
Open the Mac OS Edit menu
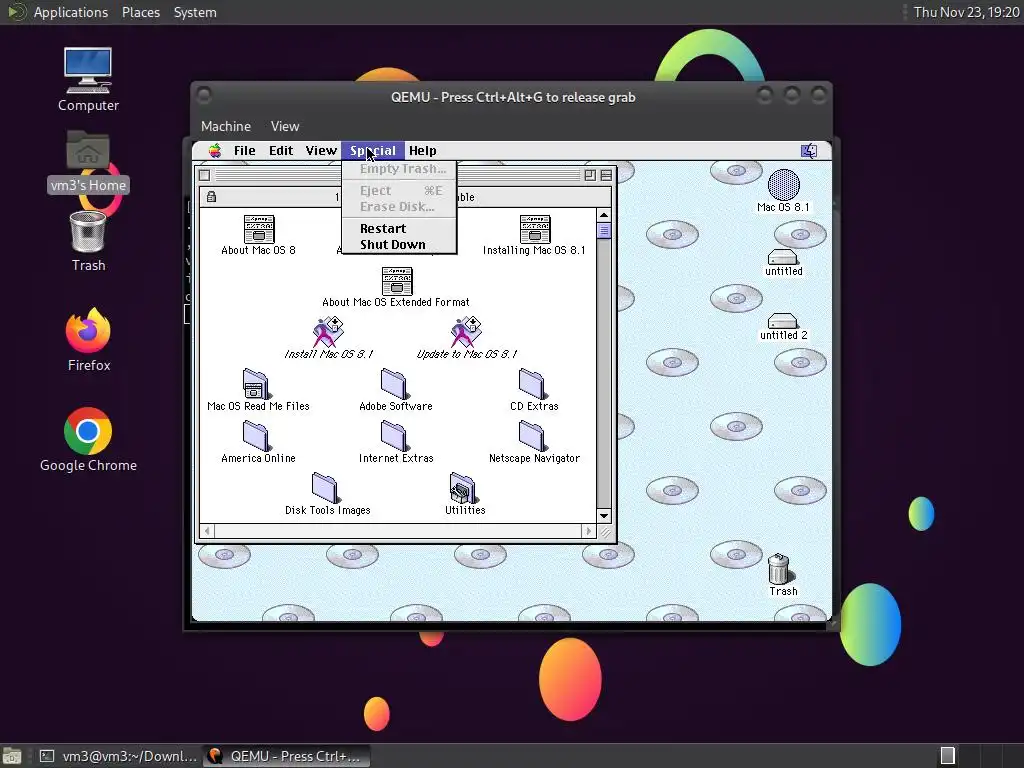[281, 151]
